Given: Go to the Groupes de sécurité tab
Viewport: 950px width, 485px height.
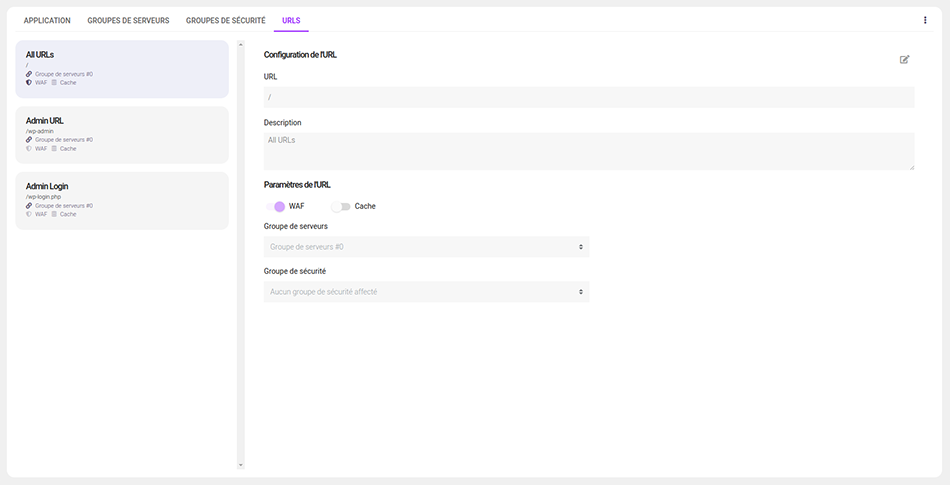Looking at the screenshot, I should pyautogui.click(x=225, y=20).
